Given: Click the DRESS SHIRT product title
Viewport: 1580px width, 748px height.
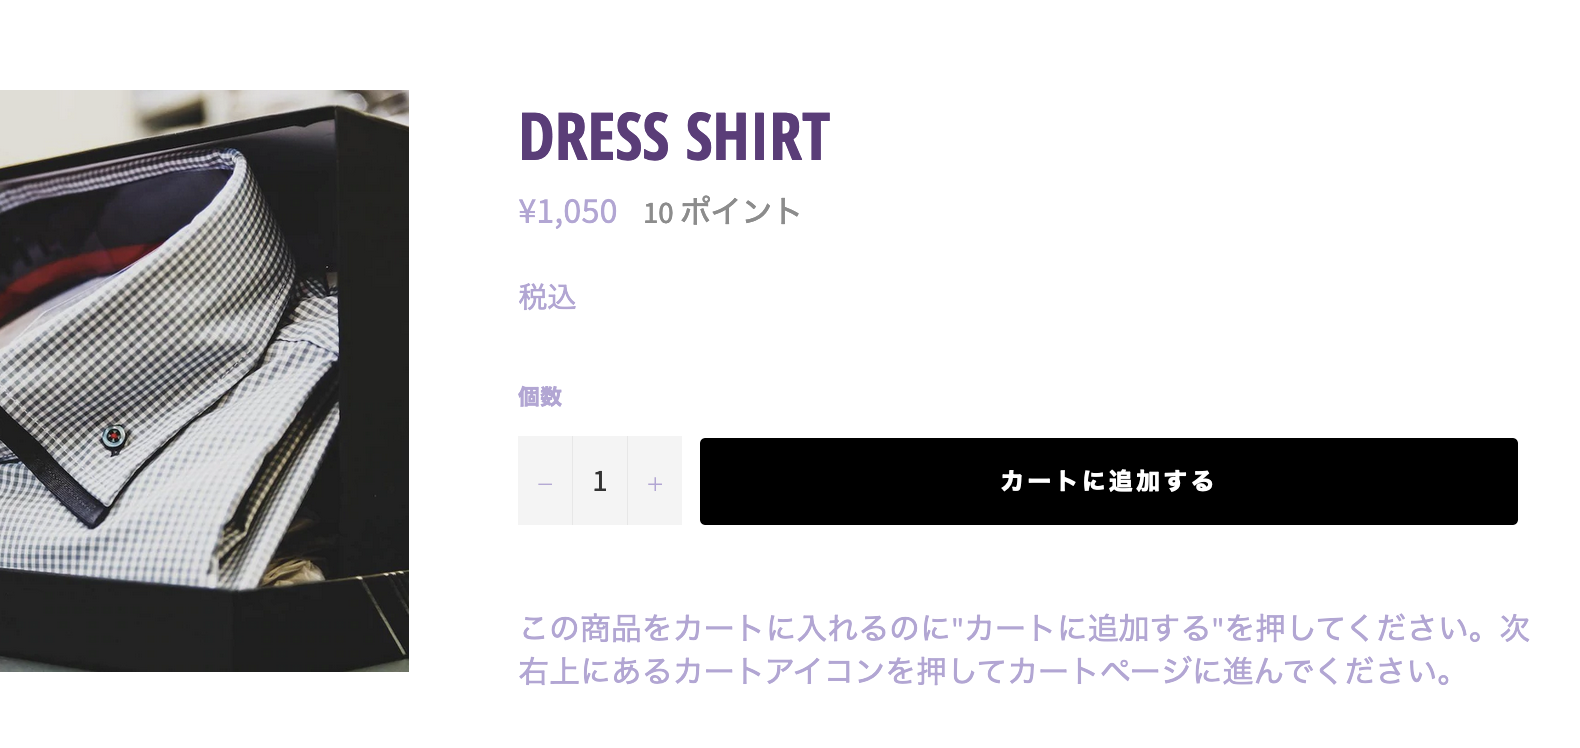Looking at the screenshot, I should 674,137.
